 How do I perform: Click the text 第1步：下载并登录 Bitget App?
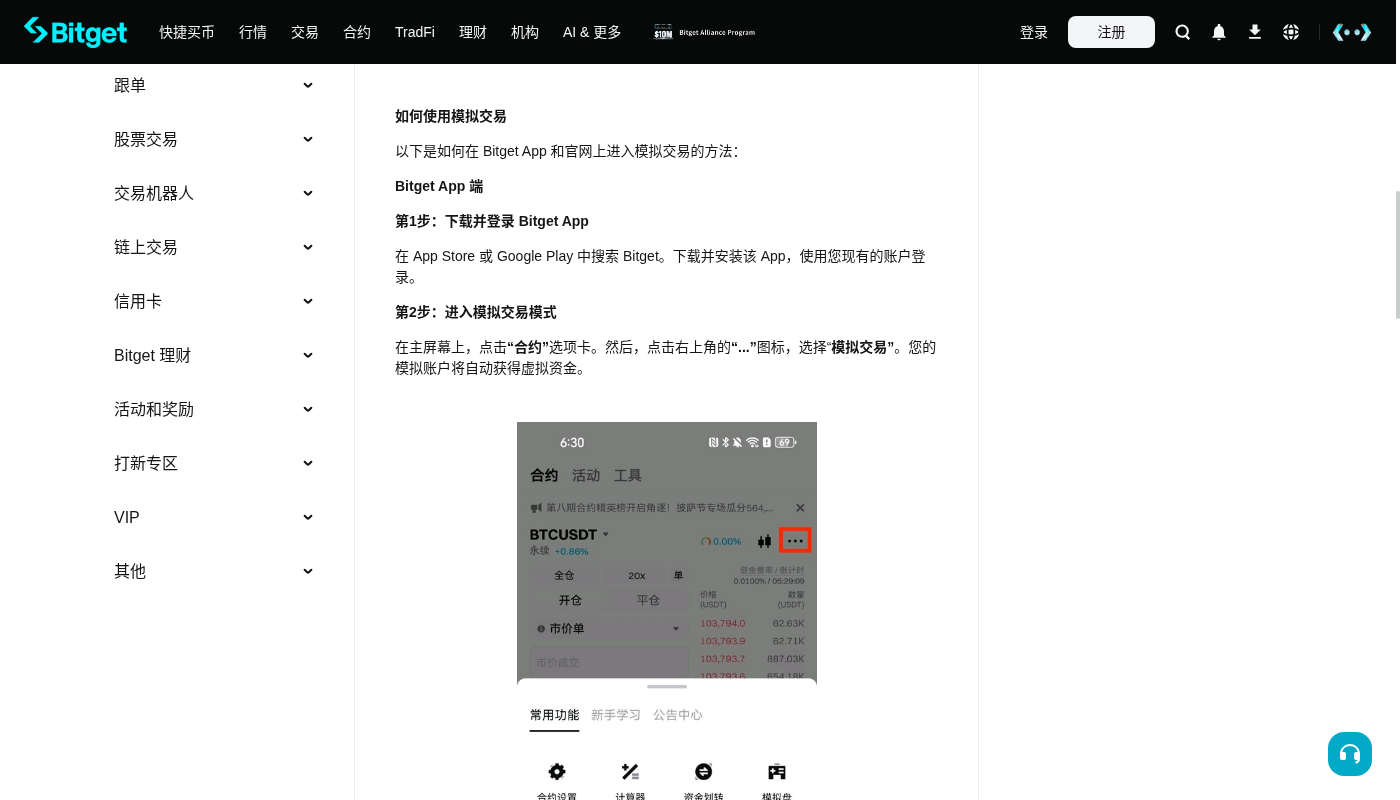click(x=492, y=221)
